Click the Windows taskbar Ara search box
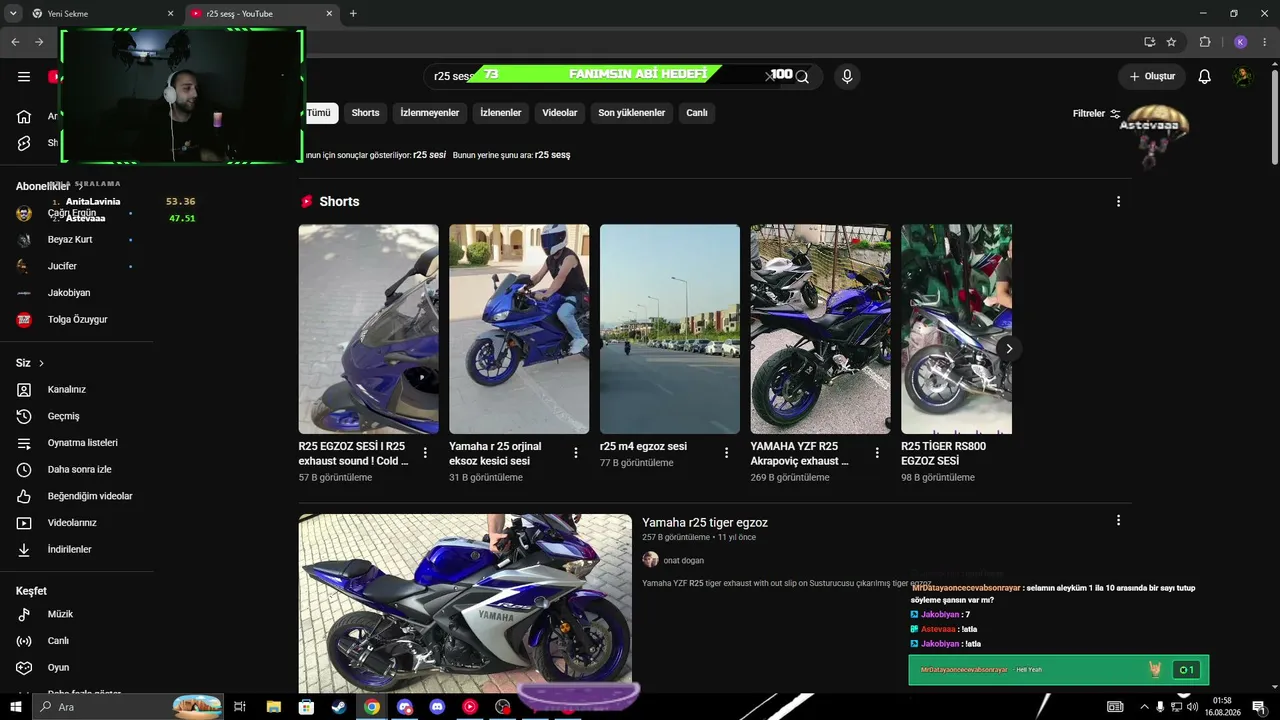Viewport: 1280px width, 720px height. click(129, 707)
